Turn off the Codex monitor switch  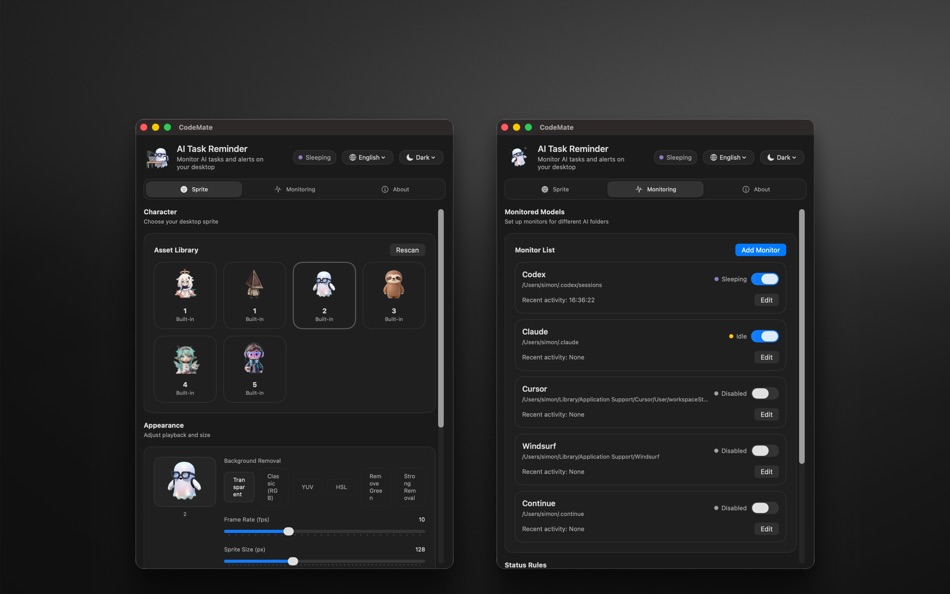click(x=765, y=279)
